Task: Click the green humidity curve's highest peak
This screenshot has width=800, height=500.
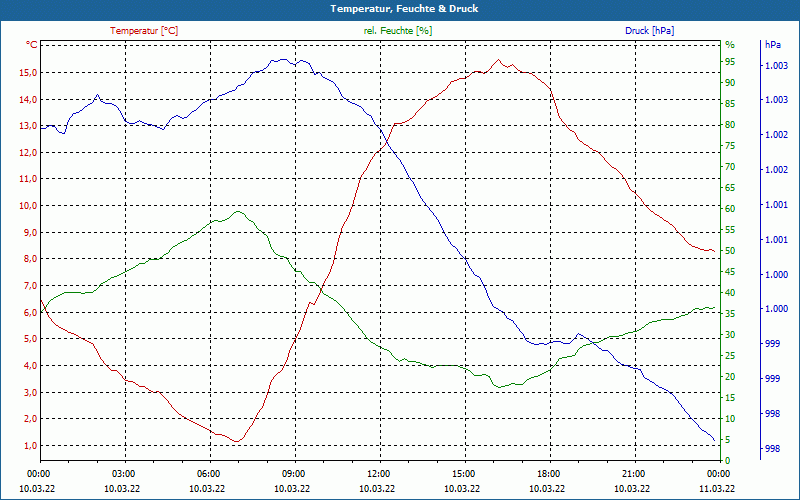Action: coord(237,211)
